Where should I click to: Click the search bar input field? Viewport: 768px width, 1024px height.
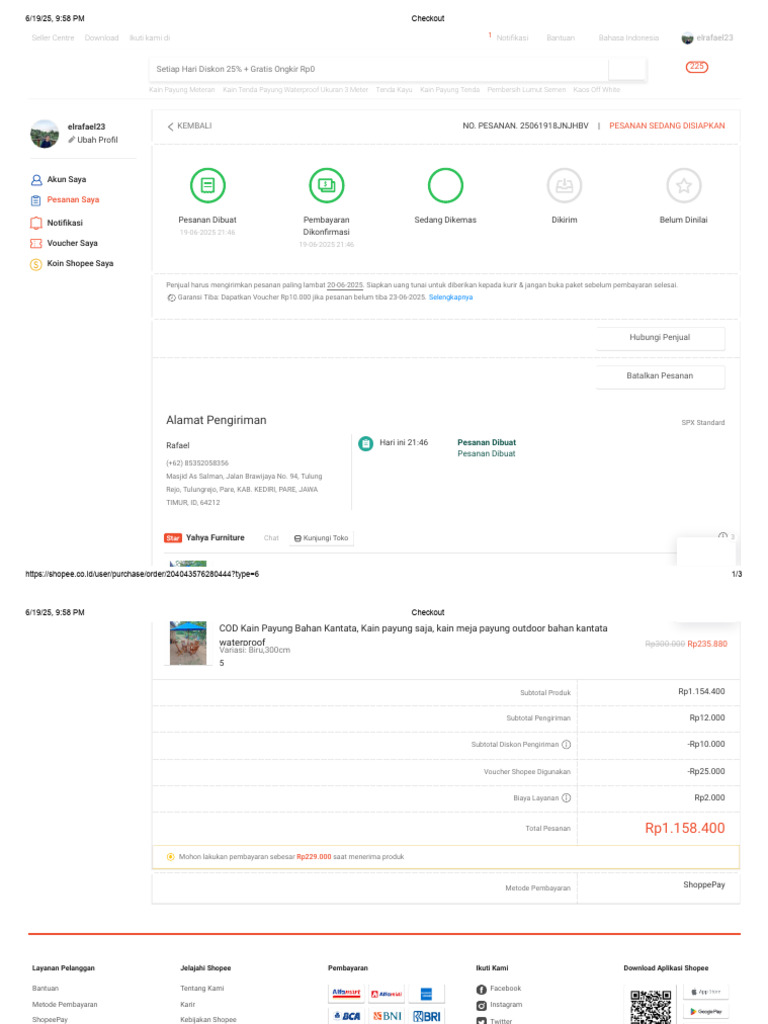tap(379, 69)
